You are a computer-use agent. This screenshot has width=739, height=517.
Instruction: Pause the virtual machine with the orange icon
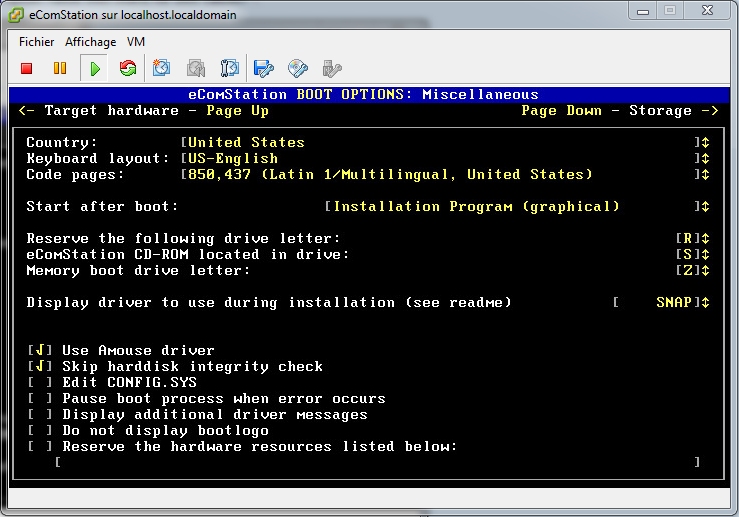60,69
